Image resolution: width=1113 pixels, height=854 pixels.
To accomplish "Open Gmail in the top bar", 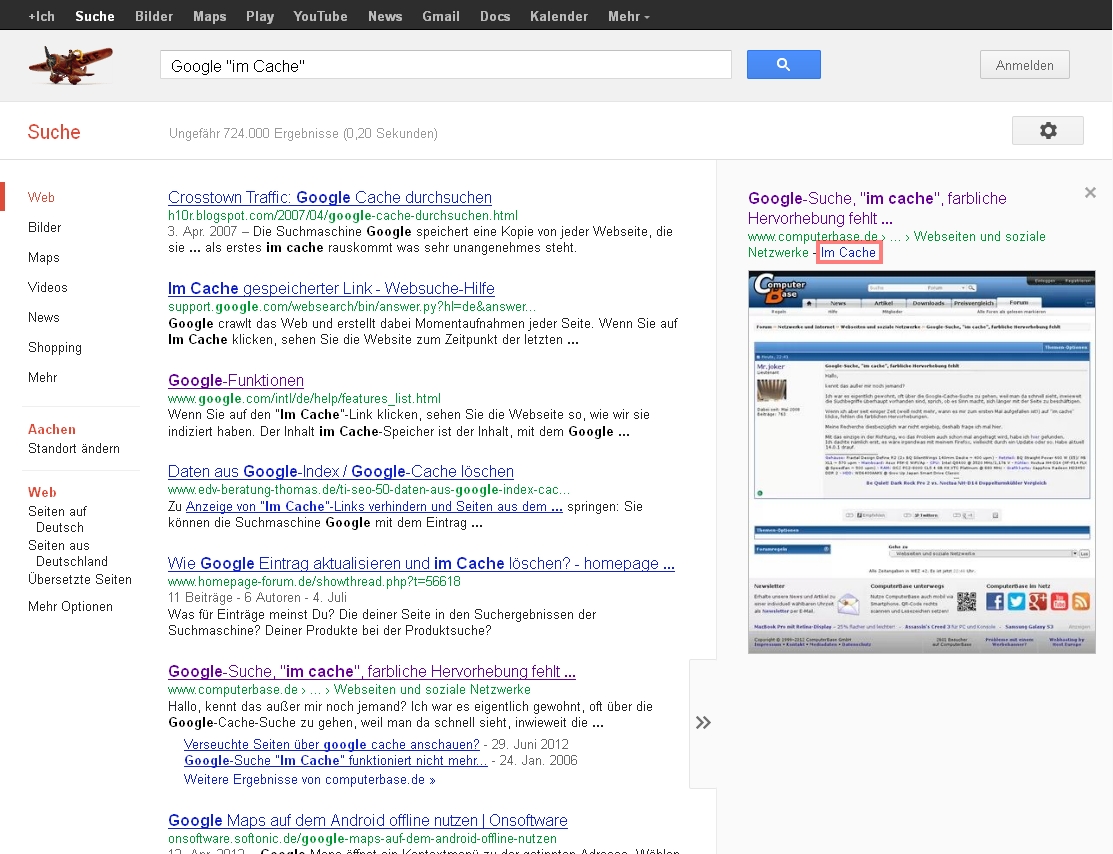I will 441,16.
